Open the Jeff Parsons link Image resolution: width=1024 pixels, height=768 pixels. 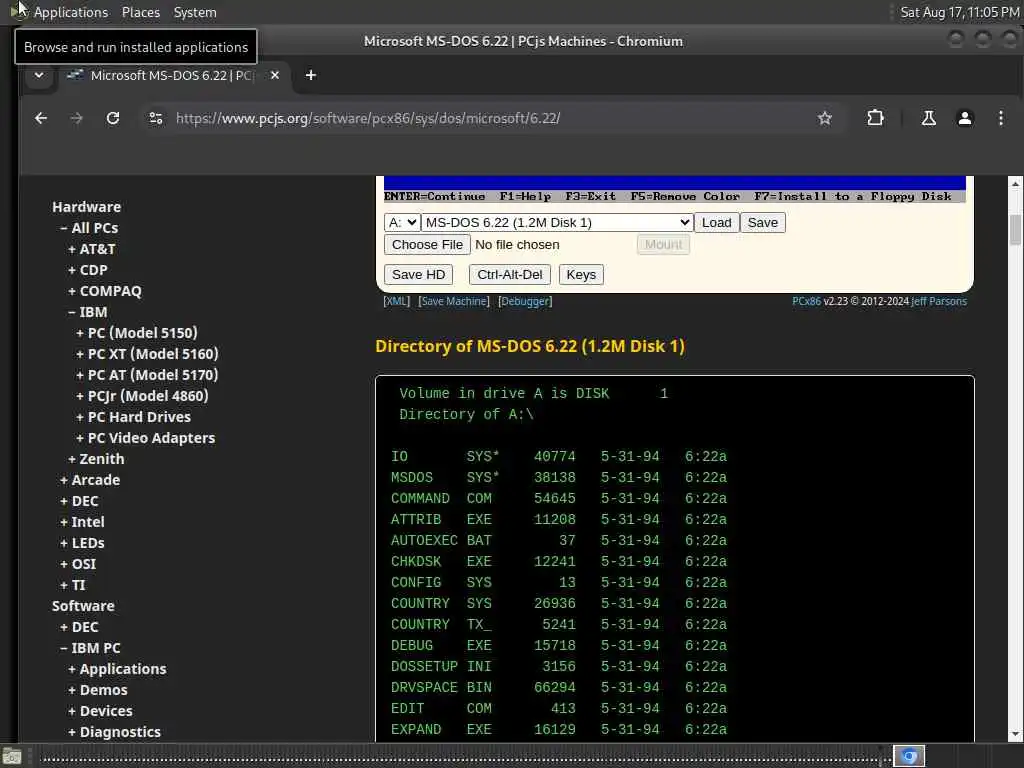(x=939, y=301)
